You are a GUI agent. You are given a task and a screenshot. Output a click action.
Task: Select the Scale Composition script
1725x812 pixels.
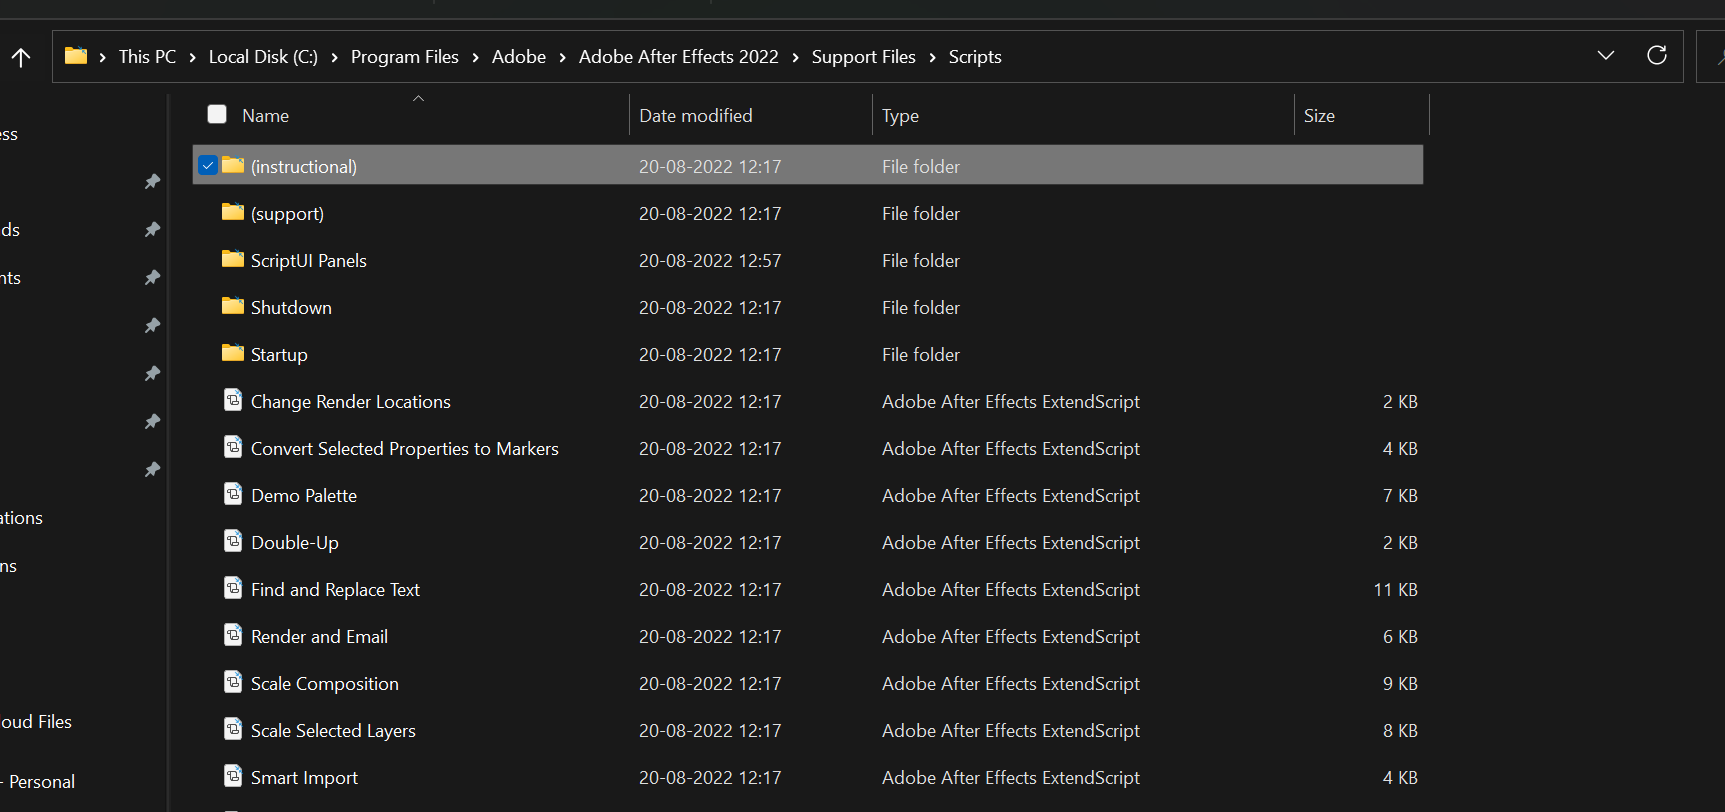(x=324, y=684)
